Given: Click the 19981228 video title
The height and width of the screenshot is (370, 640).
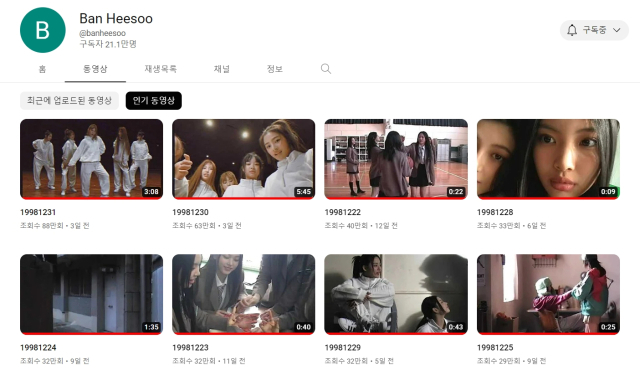Looking at the screenshot, I should click(495, 213).
